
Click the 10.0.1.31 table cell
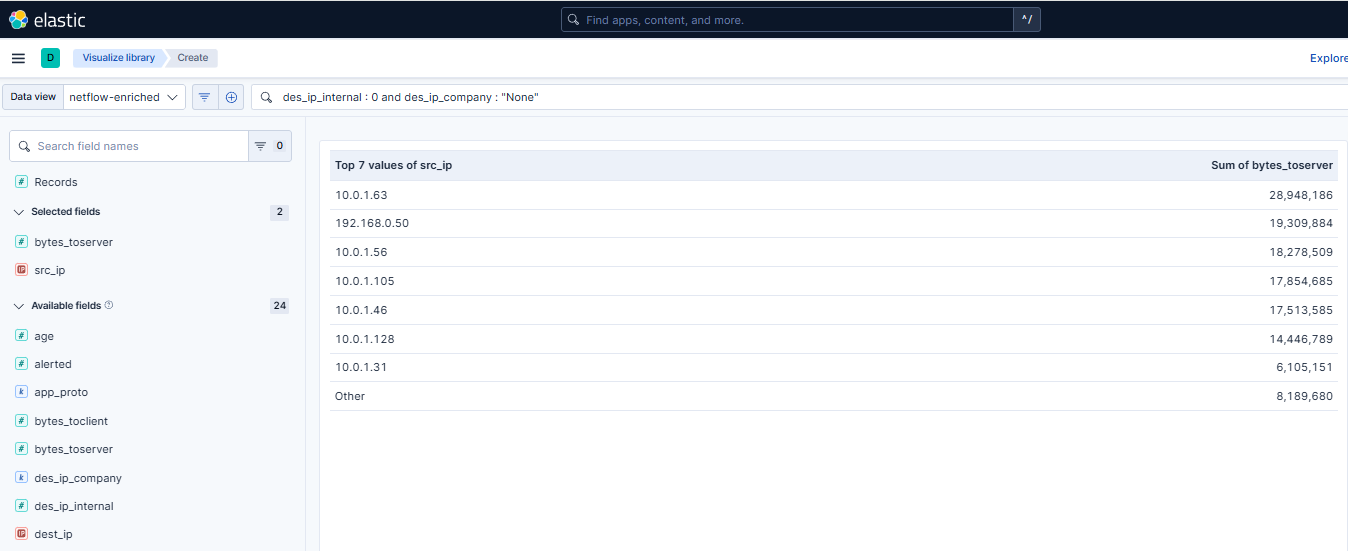pos(361,367)
